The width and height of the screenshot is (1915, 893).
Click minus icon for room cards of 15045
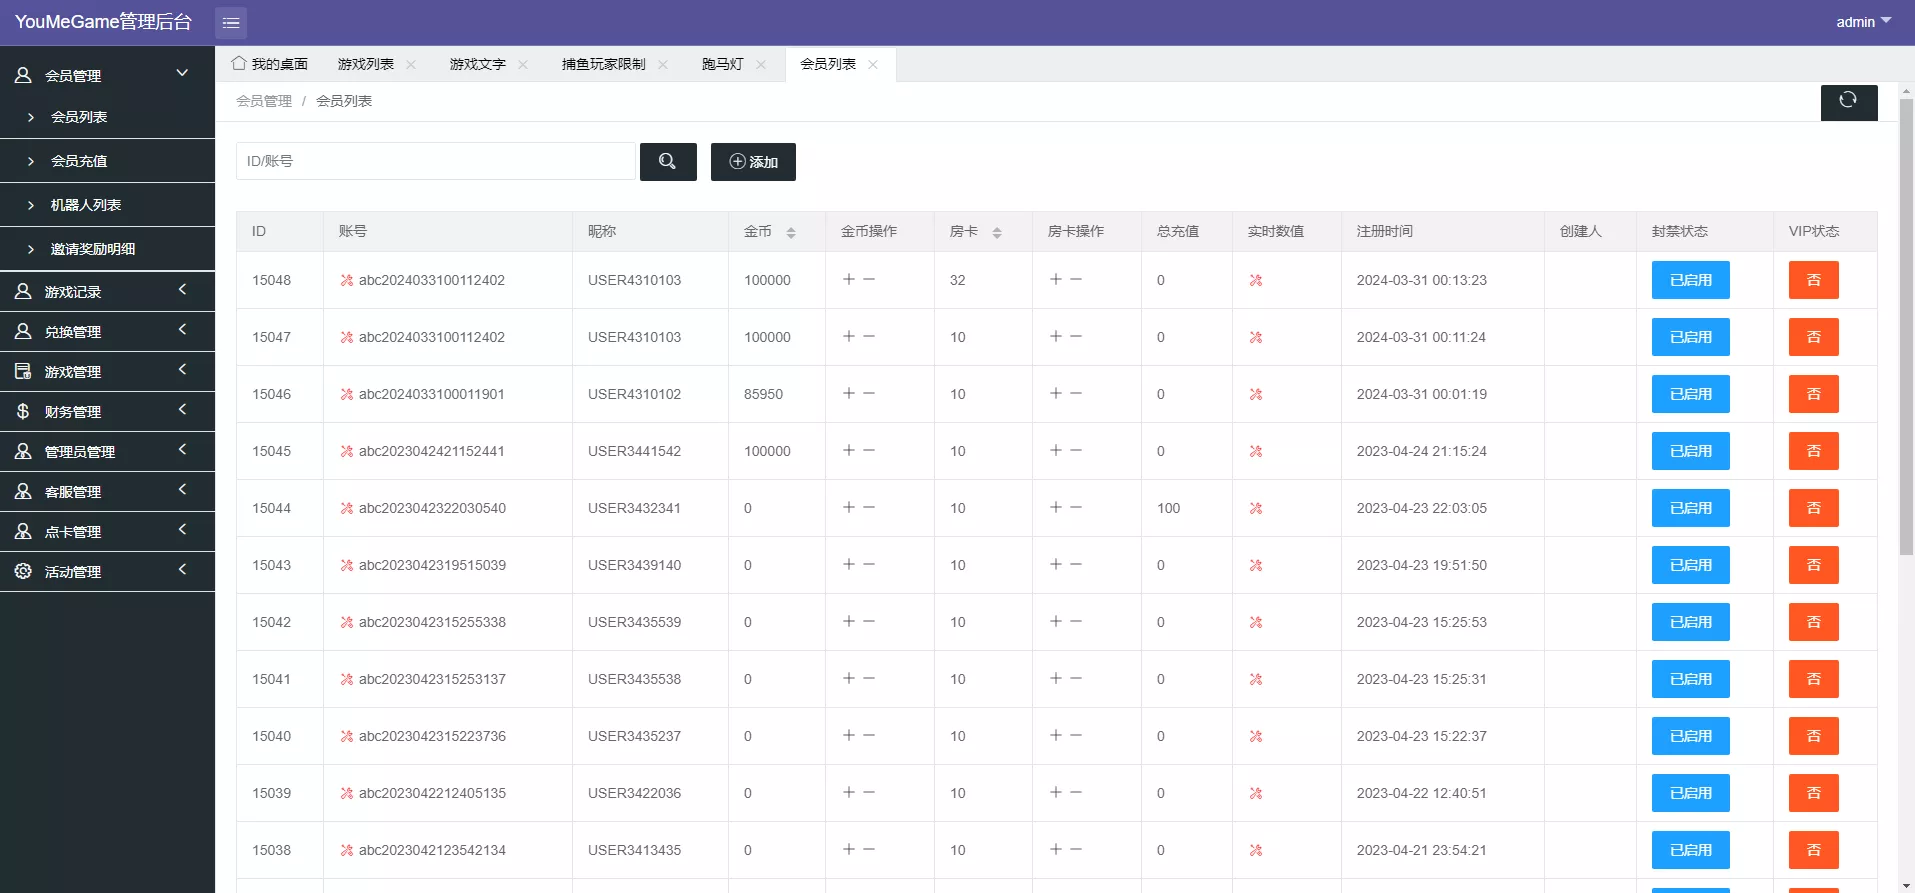click(1076, 451)
